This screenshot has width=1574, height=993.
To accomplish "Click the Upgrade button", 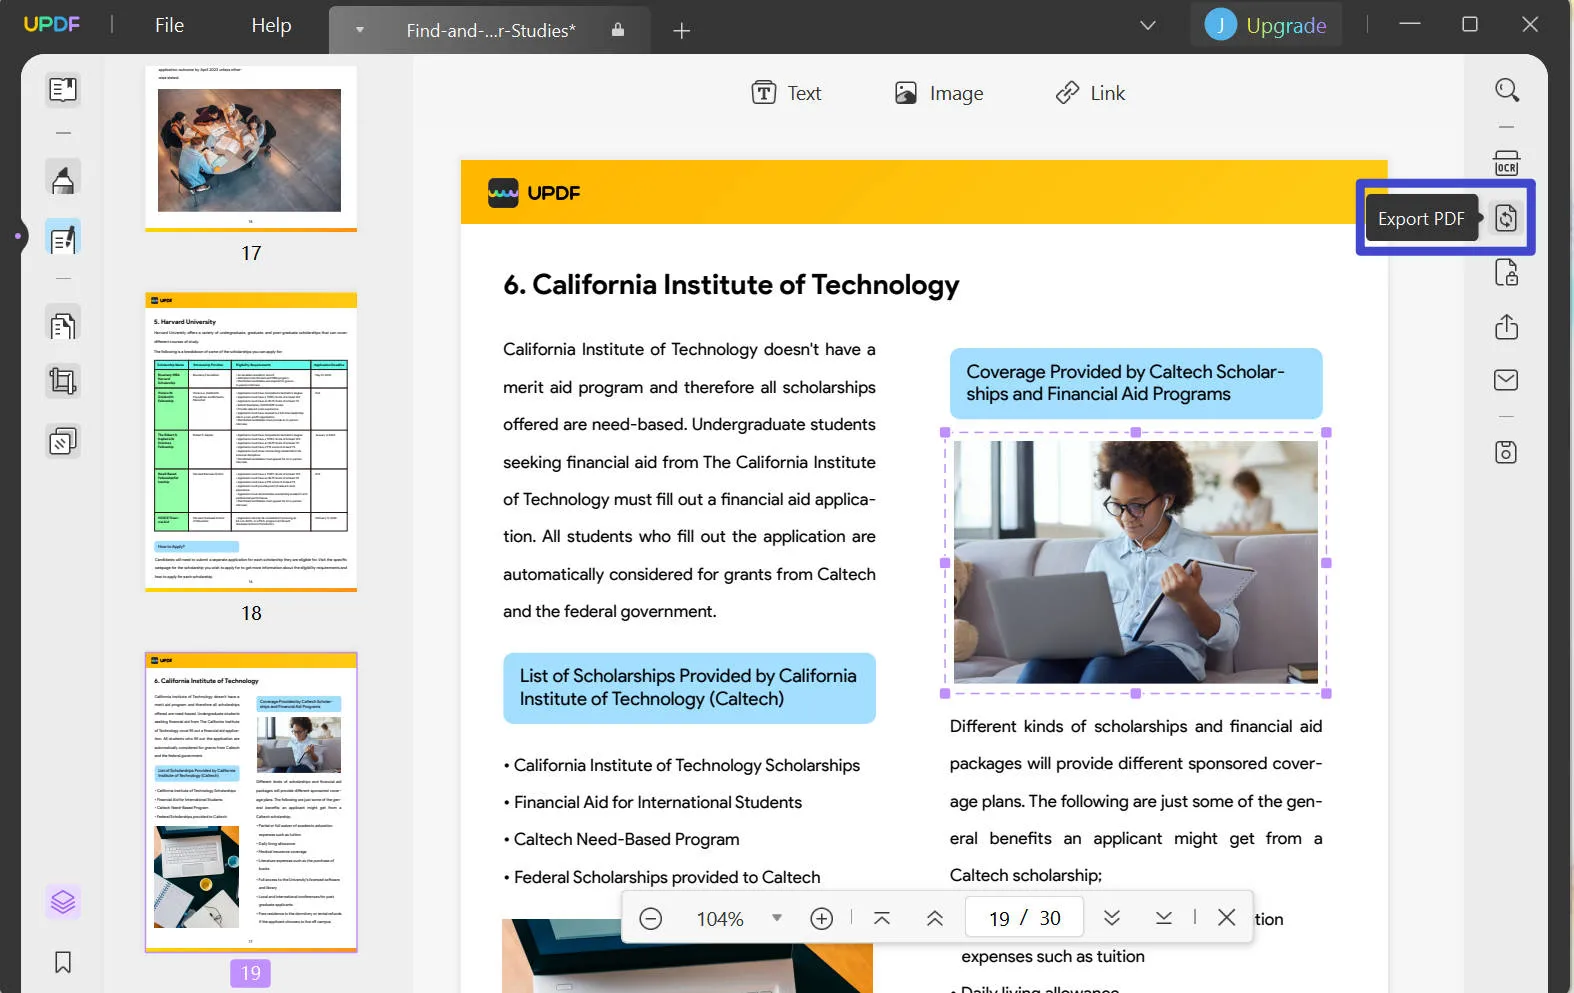I will point(1266,25).
